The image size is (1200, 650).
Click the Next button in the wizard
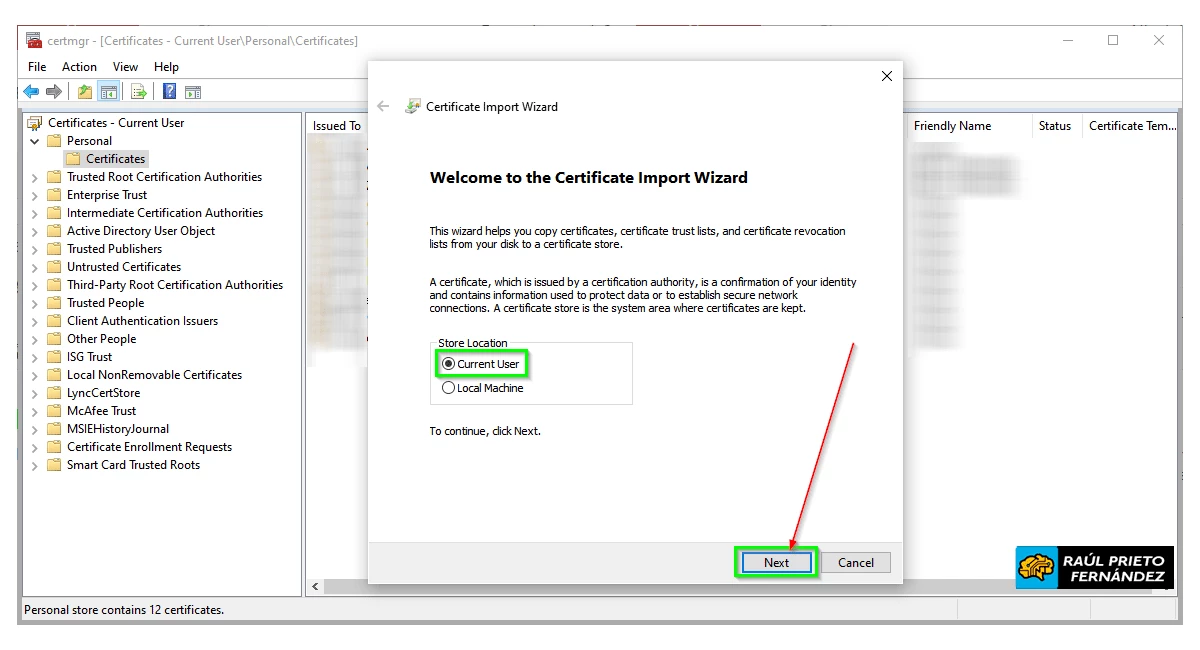[775, 562]
